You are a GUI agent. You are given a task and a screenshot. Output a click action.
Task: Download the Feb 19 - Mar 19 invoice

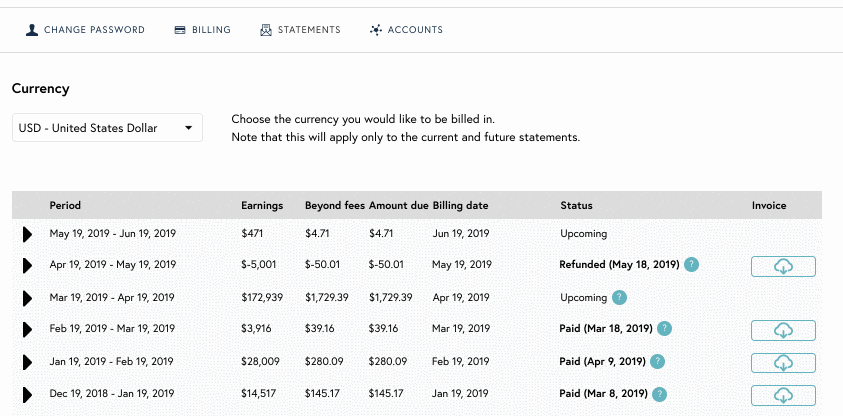coord(783,331)
